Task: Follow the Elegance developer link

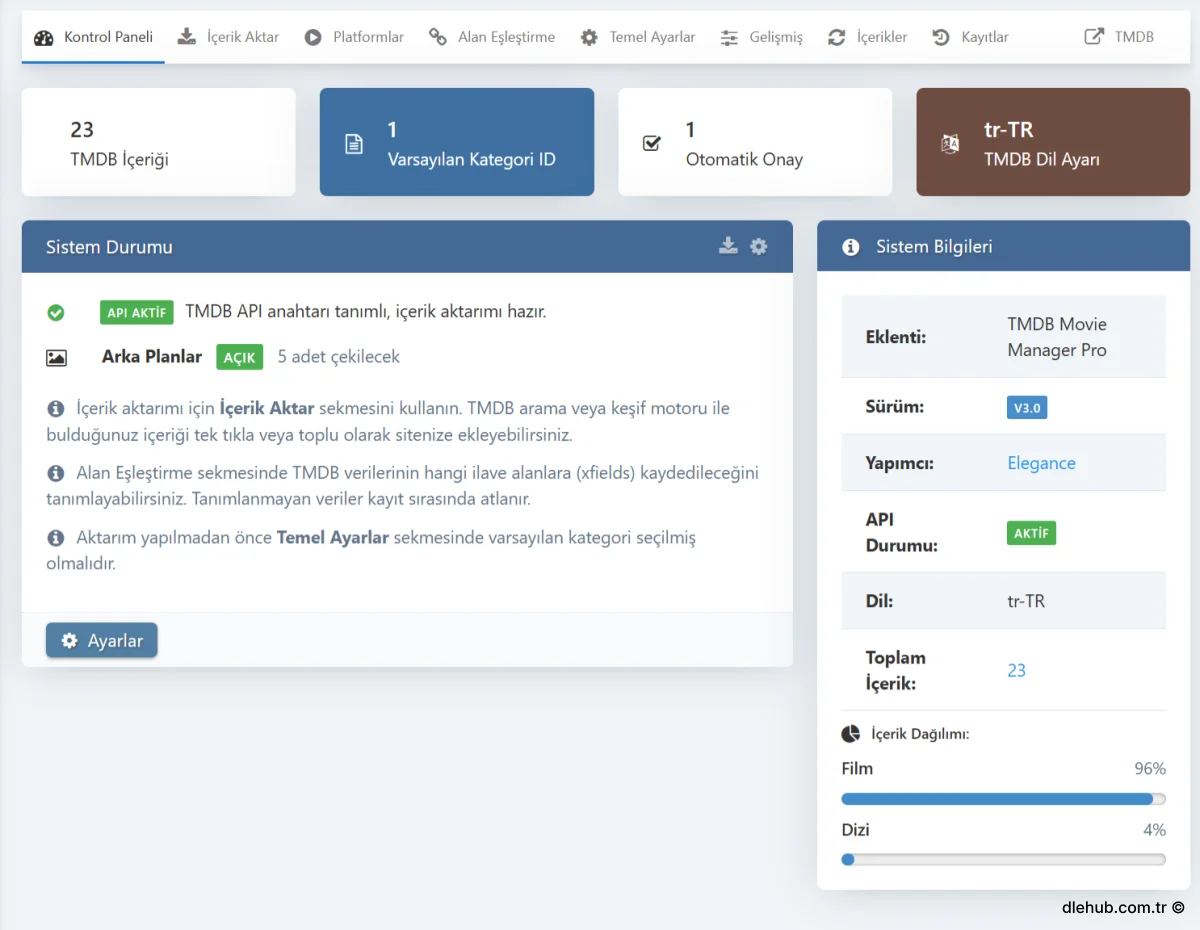Action: point(1041,463)
